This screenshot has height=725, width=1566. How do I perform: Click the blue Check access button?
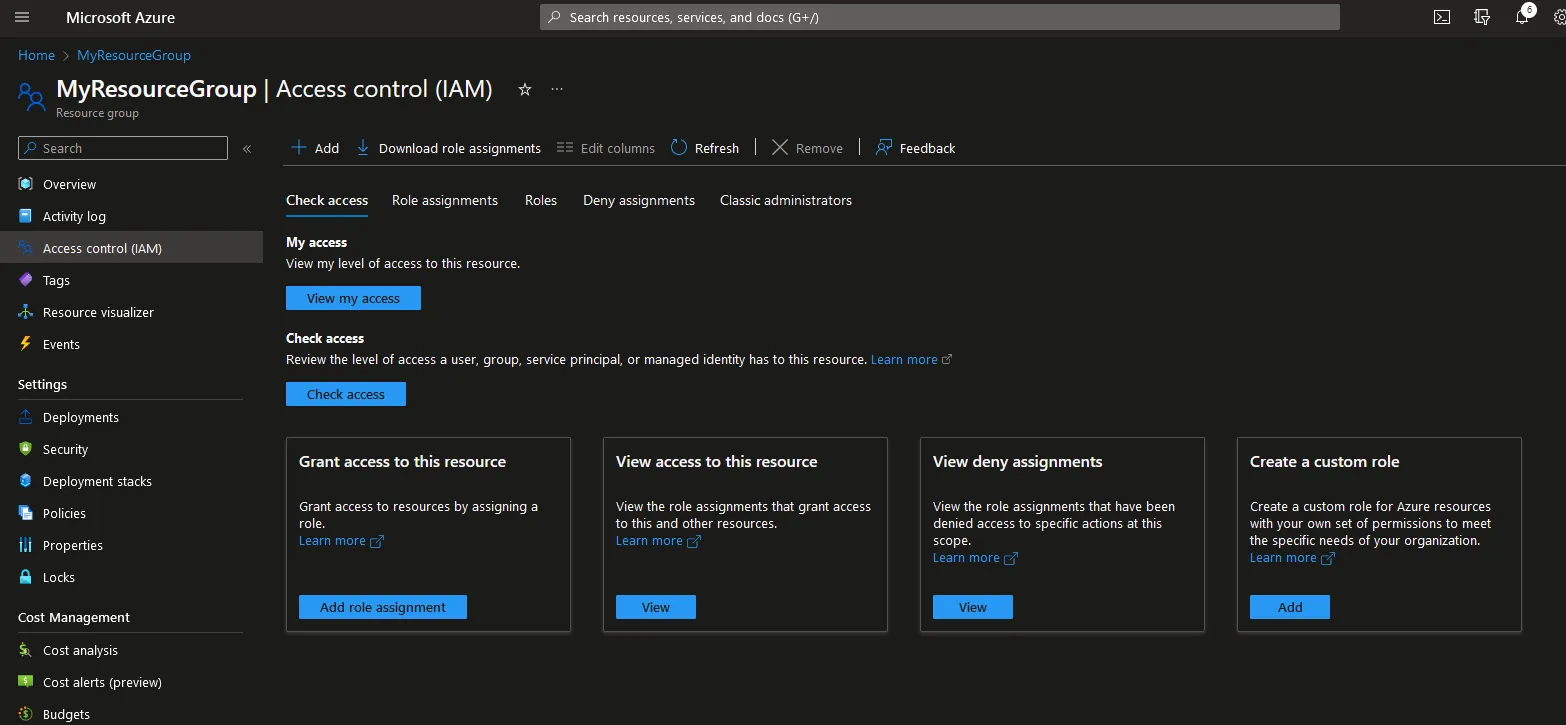346,394
